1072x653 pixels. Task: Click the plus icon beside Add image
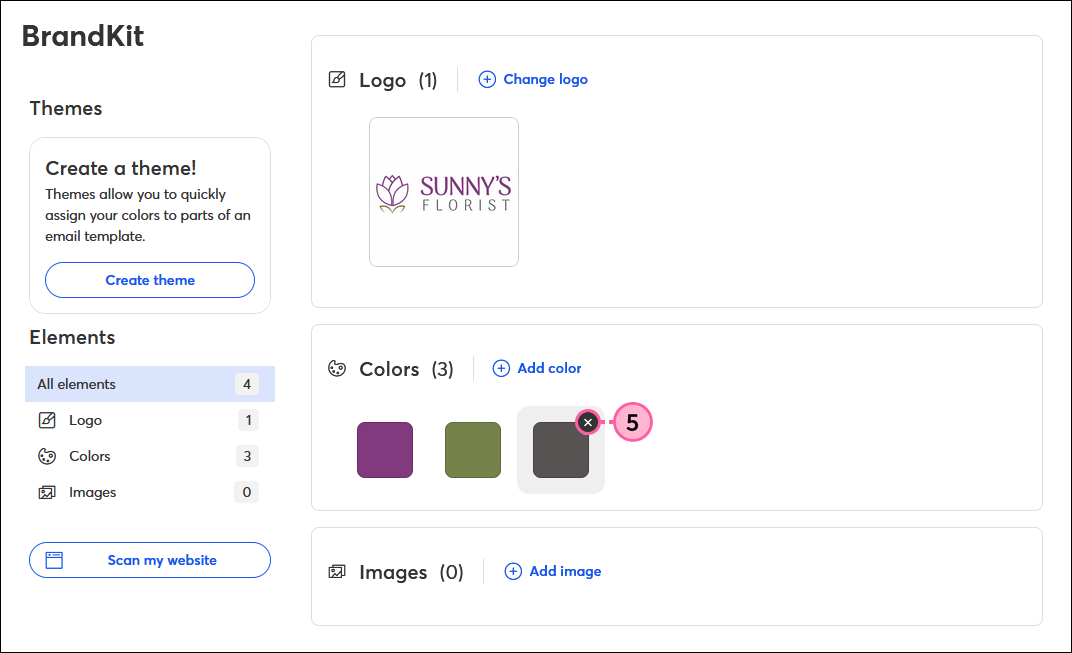tap(513, 572)
